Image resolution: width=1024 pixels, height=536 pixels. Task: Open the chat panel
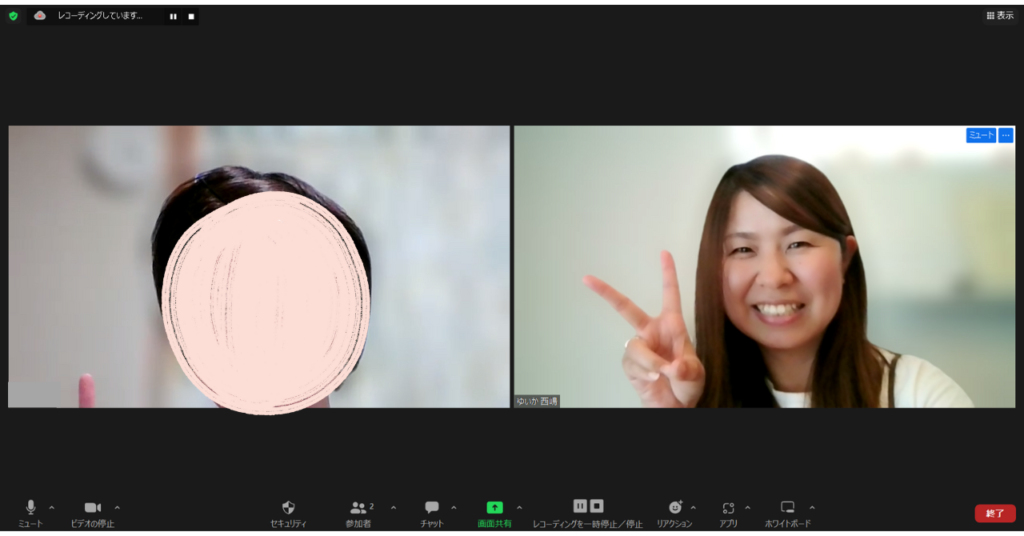click(432, 508)
